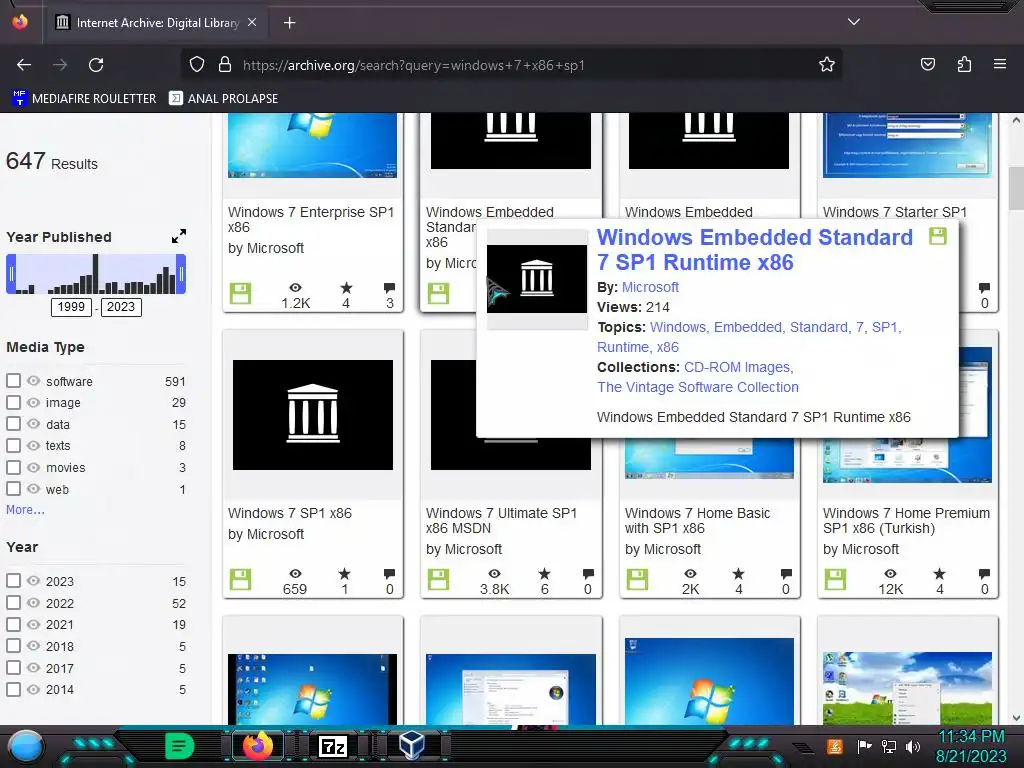Image resolution: width=1024 pixels, height=768 pixels.
Task: Check the movies media type box
Action: pos(13,467)
